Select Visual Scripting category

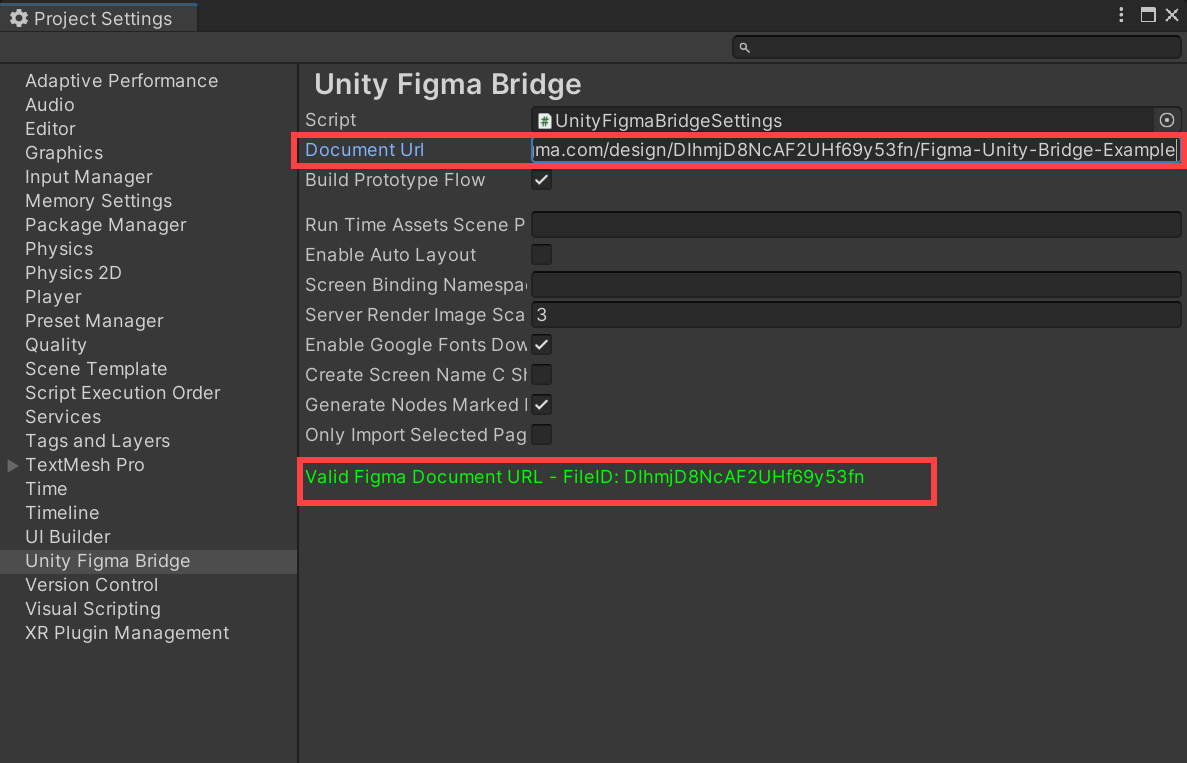[x=93, y=609]
